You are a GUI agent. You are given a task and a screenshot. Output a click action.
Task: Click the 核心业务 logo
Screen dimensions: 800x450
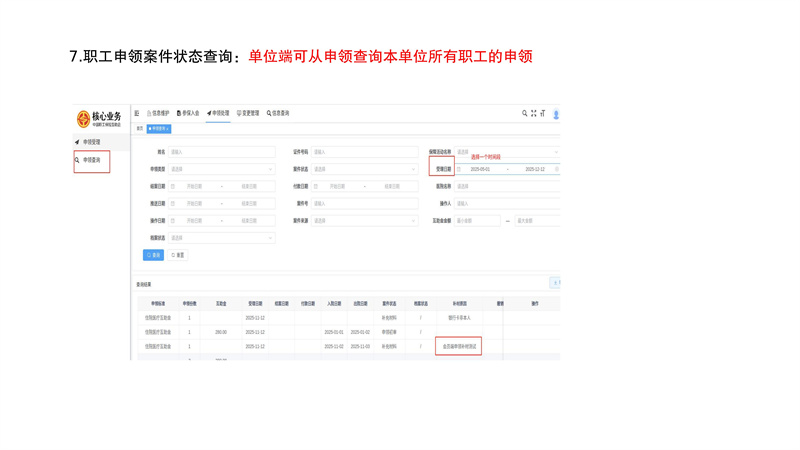click(x=98, y=119)
